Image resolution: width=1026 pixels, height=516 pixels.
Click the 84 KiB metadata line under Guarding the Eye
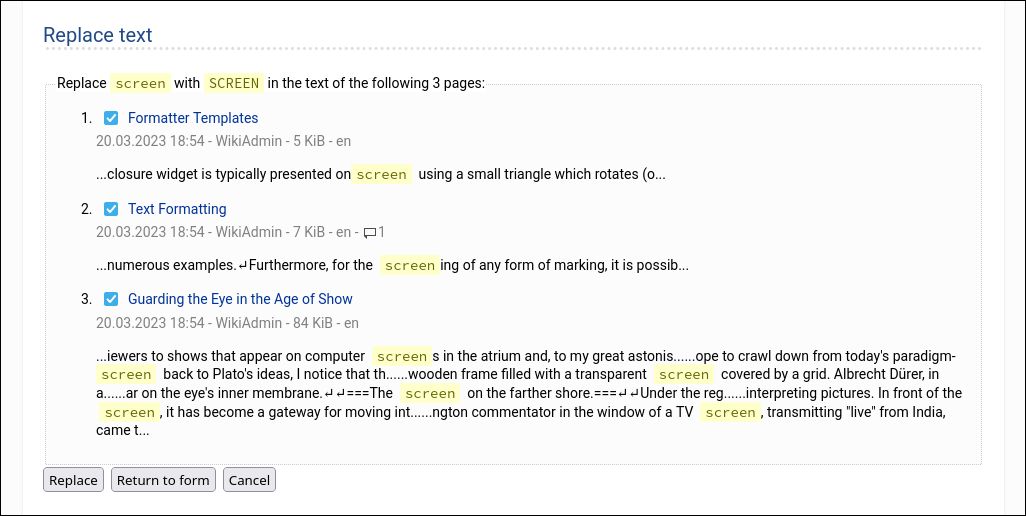(x=227, y=323)
